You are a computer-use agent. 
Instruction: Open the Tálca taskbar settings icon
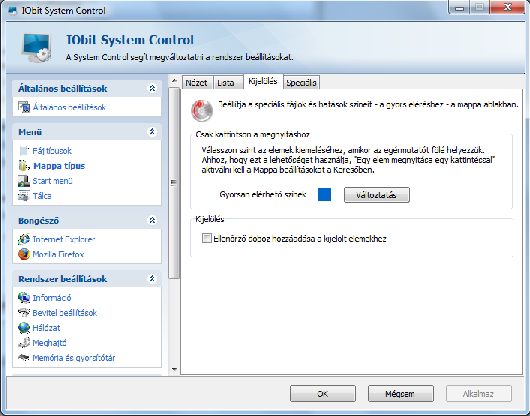[x=24, y=196]
